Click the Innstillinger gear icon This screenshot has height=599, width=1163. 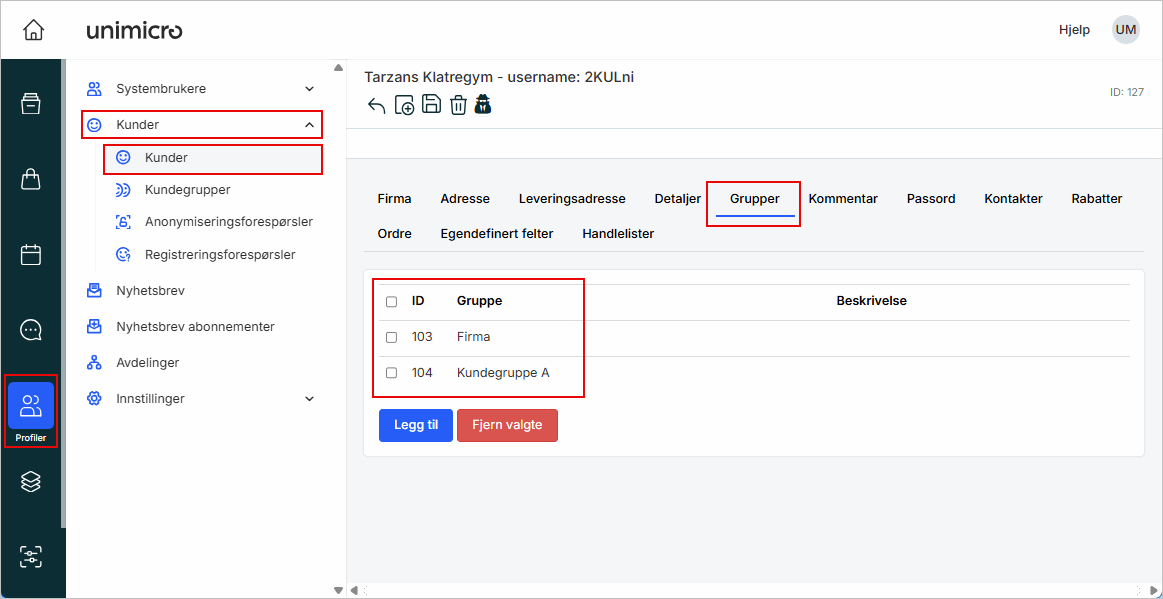[94, 398]
